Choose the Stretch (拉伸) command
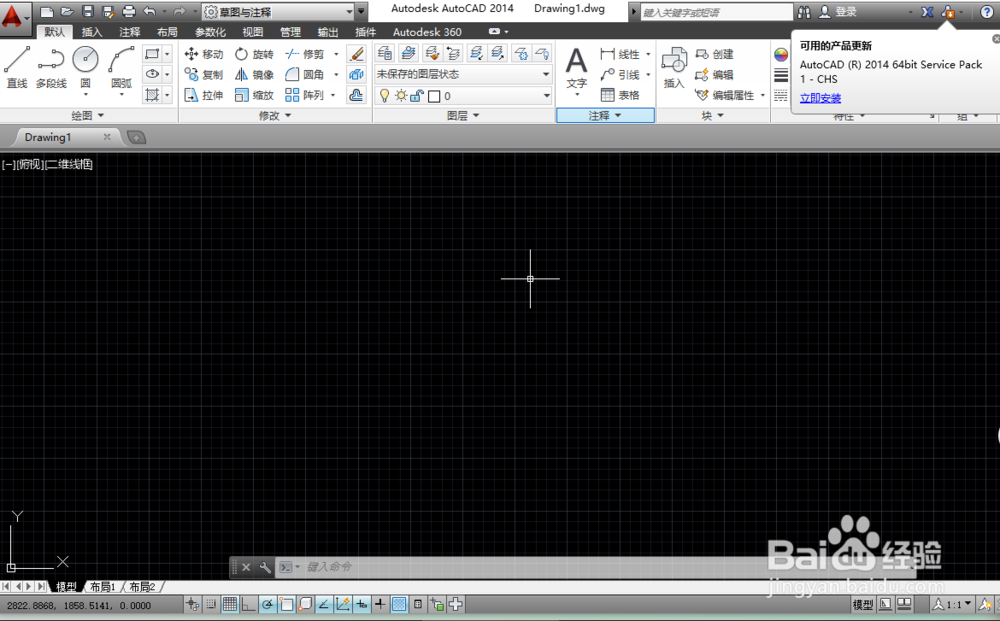The width and height of the screenshot is (1000, 621). pos(204,95)
